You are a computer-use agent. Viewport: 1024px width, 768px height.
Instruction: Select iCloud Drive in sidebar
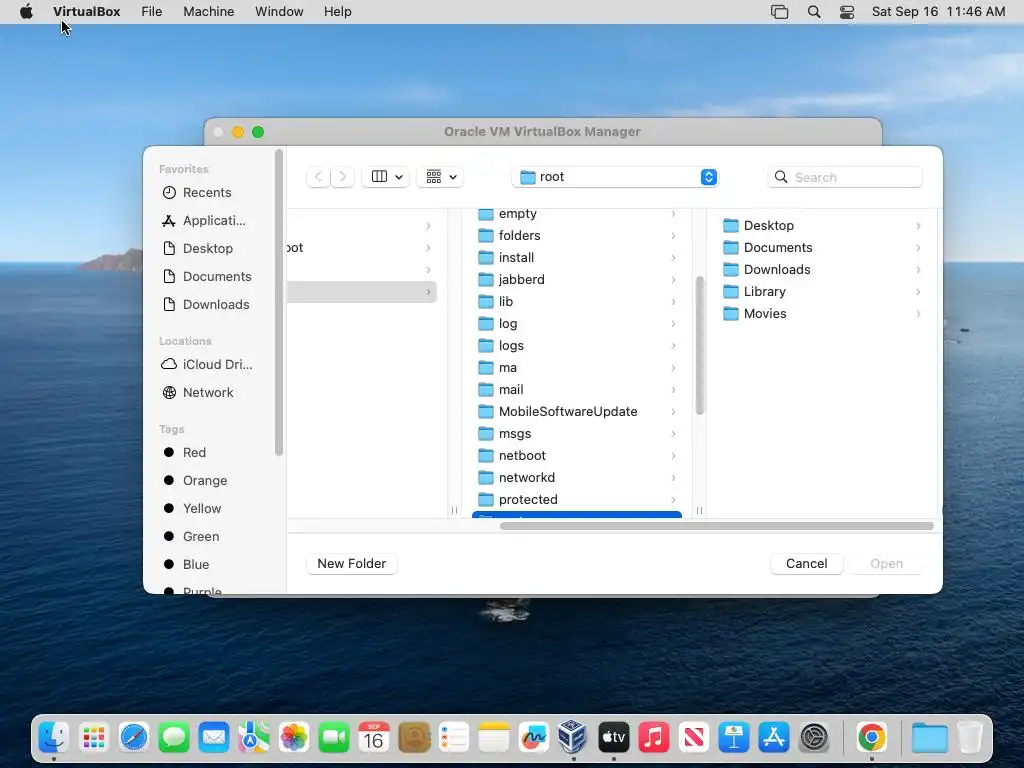(206, 364)
